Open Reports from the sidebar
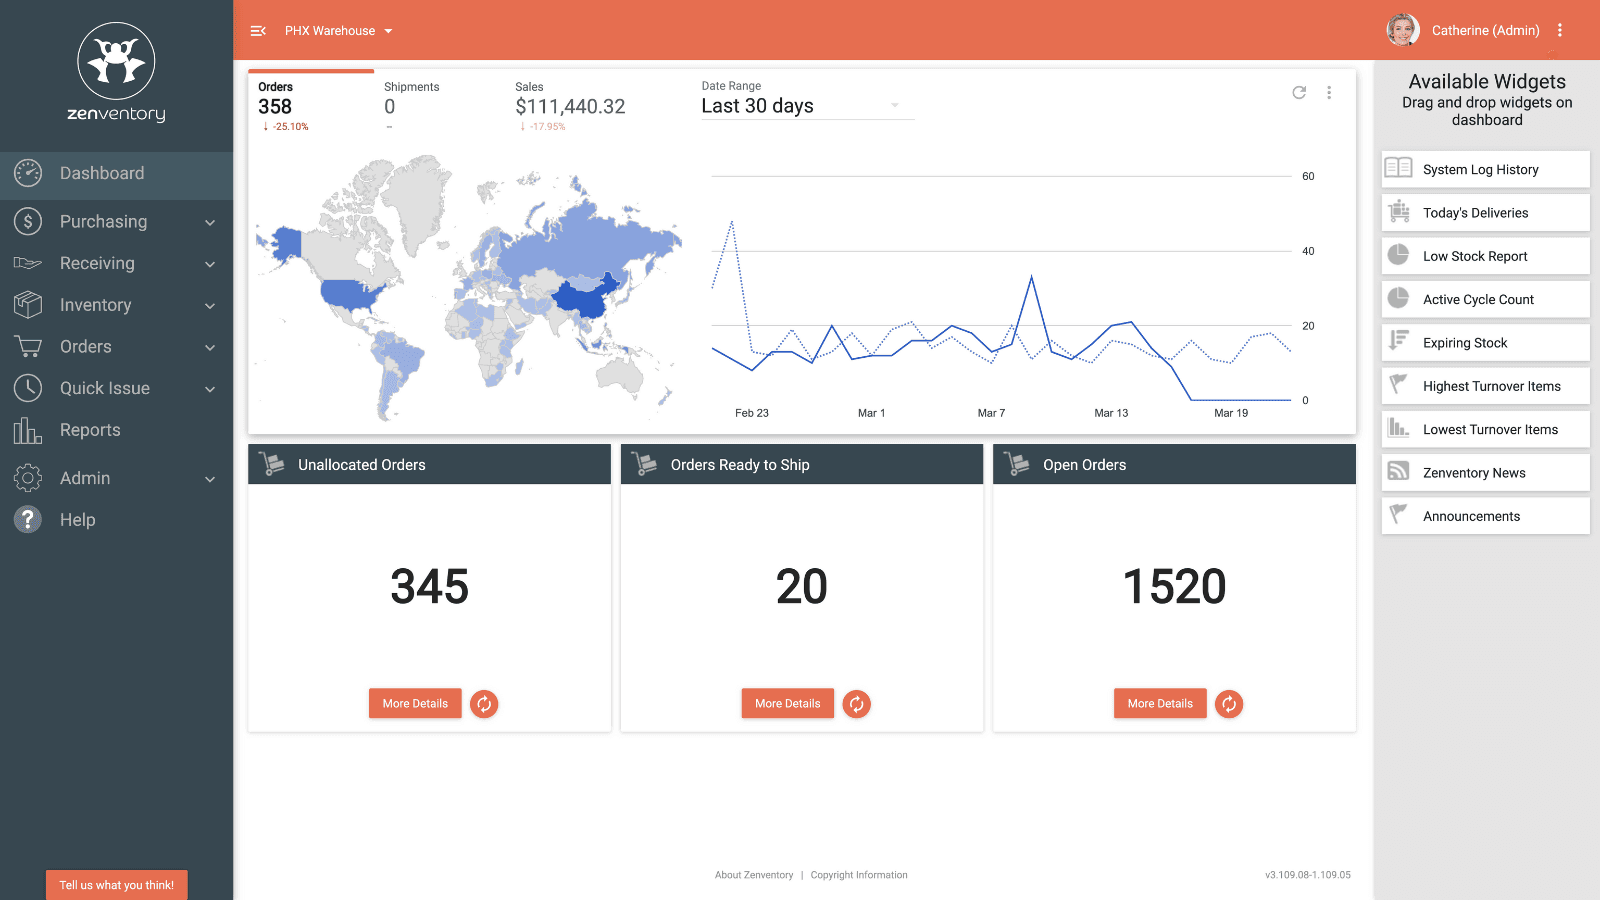The height and width of the screenshot is (900, 1600). coord(90,430)
